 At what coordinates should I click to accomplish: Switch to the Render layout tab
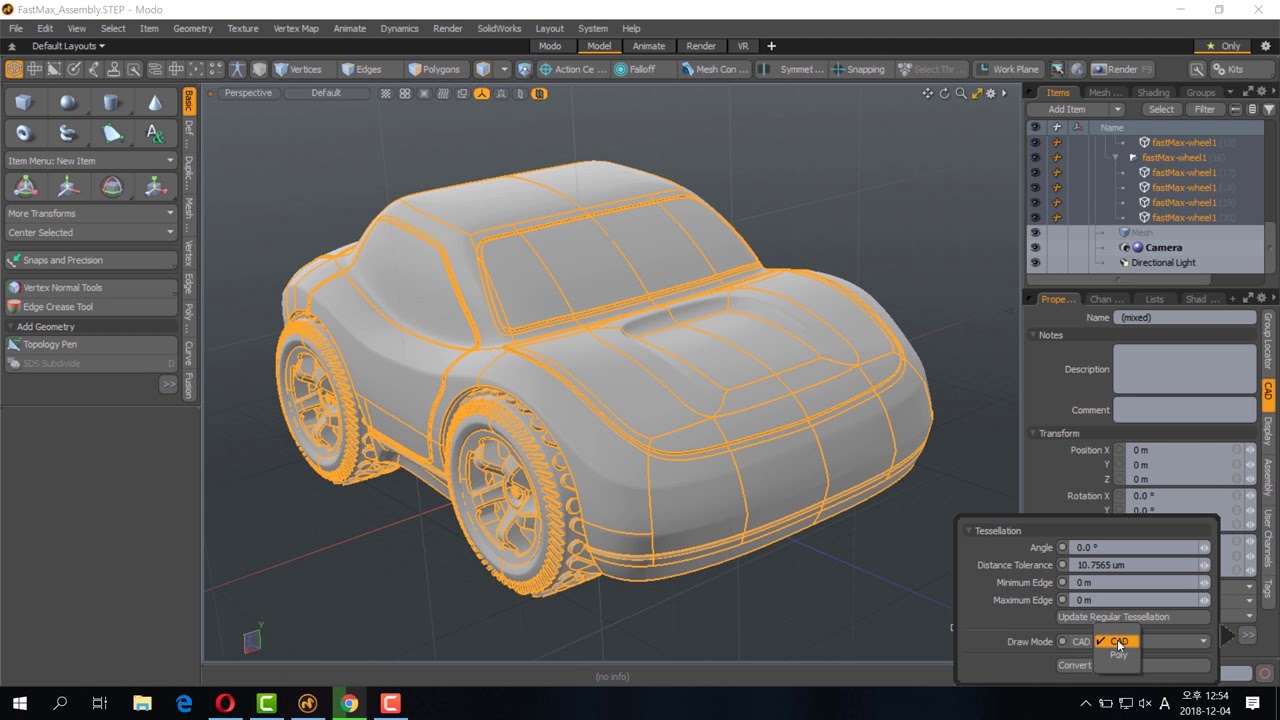click(701, 46)
